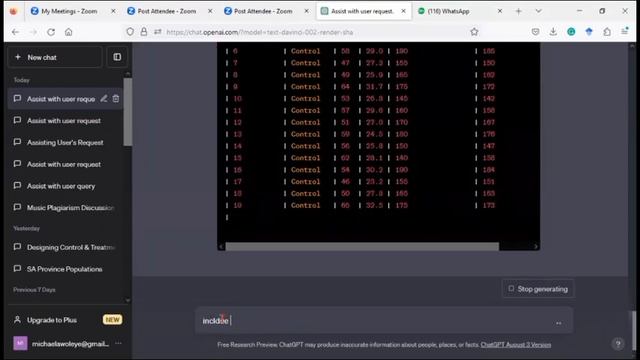
Task: Edit title of selected chat pencil icon
Action: pyautogui.click(x=104, y=99)
